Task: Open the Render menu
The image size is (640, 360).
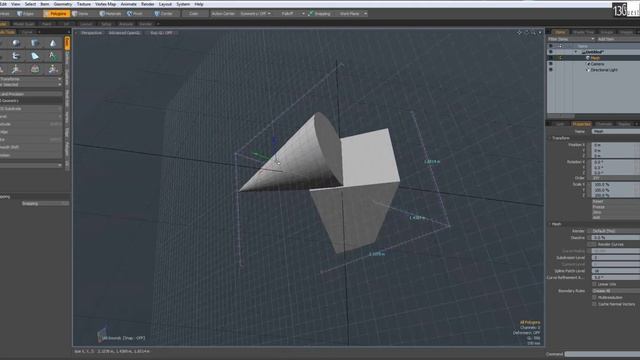Action: 147,4
